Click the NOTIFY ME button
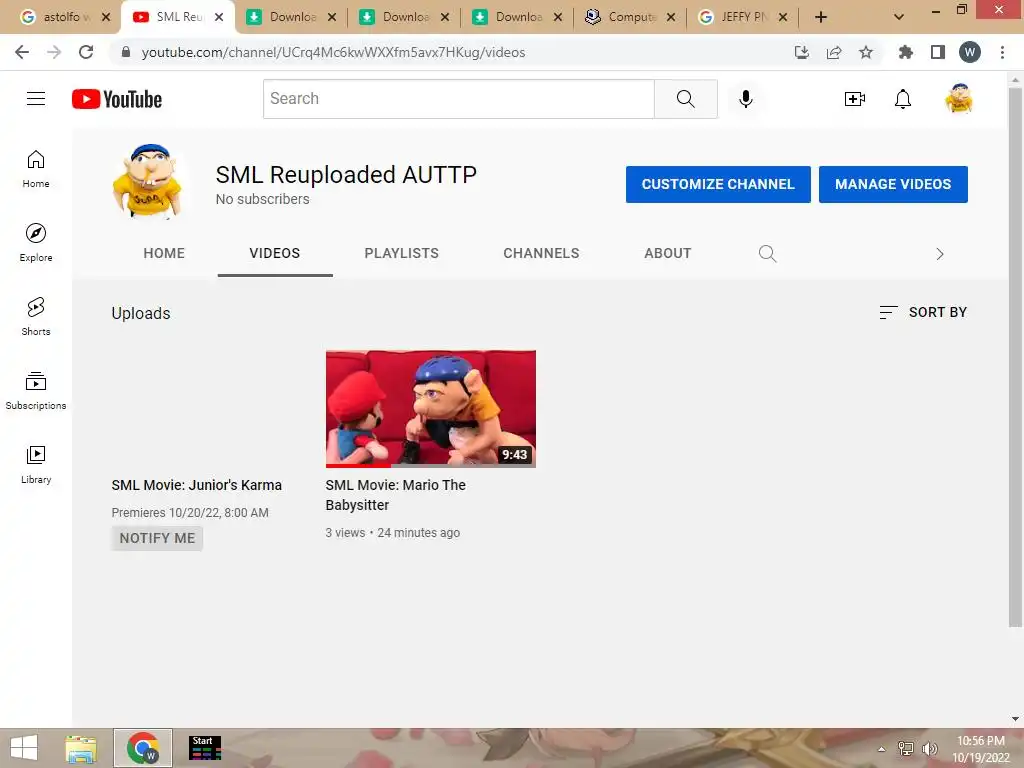This screenshot has width=1024, height=768. click(157, 538)
